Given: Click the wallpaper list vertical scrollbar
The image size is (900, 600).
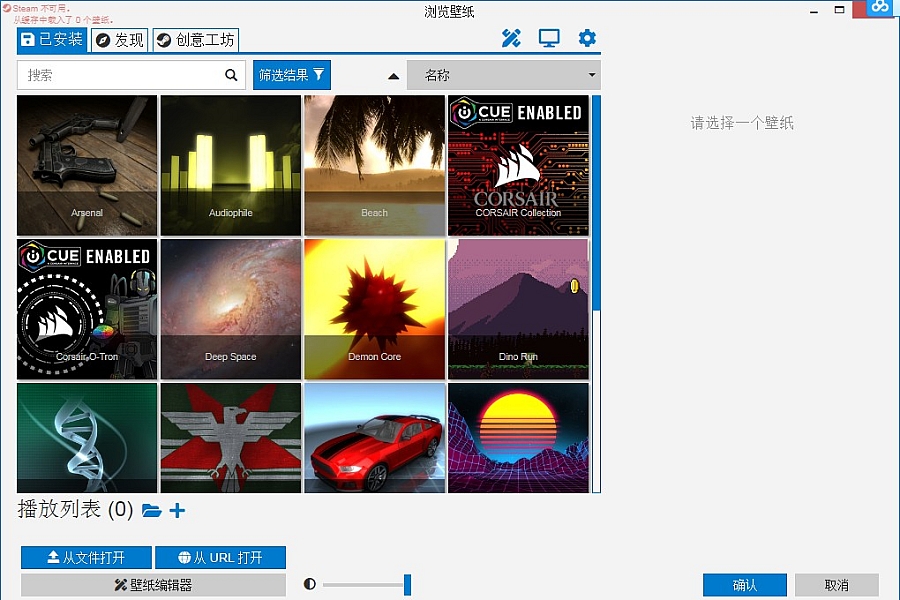Looking at the screenshot, I should [x=596, y=294].
